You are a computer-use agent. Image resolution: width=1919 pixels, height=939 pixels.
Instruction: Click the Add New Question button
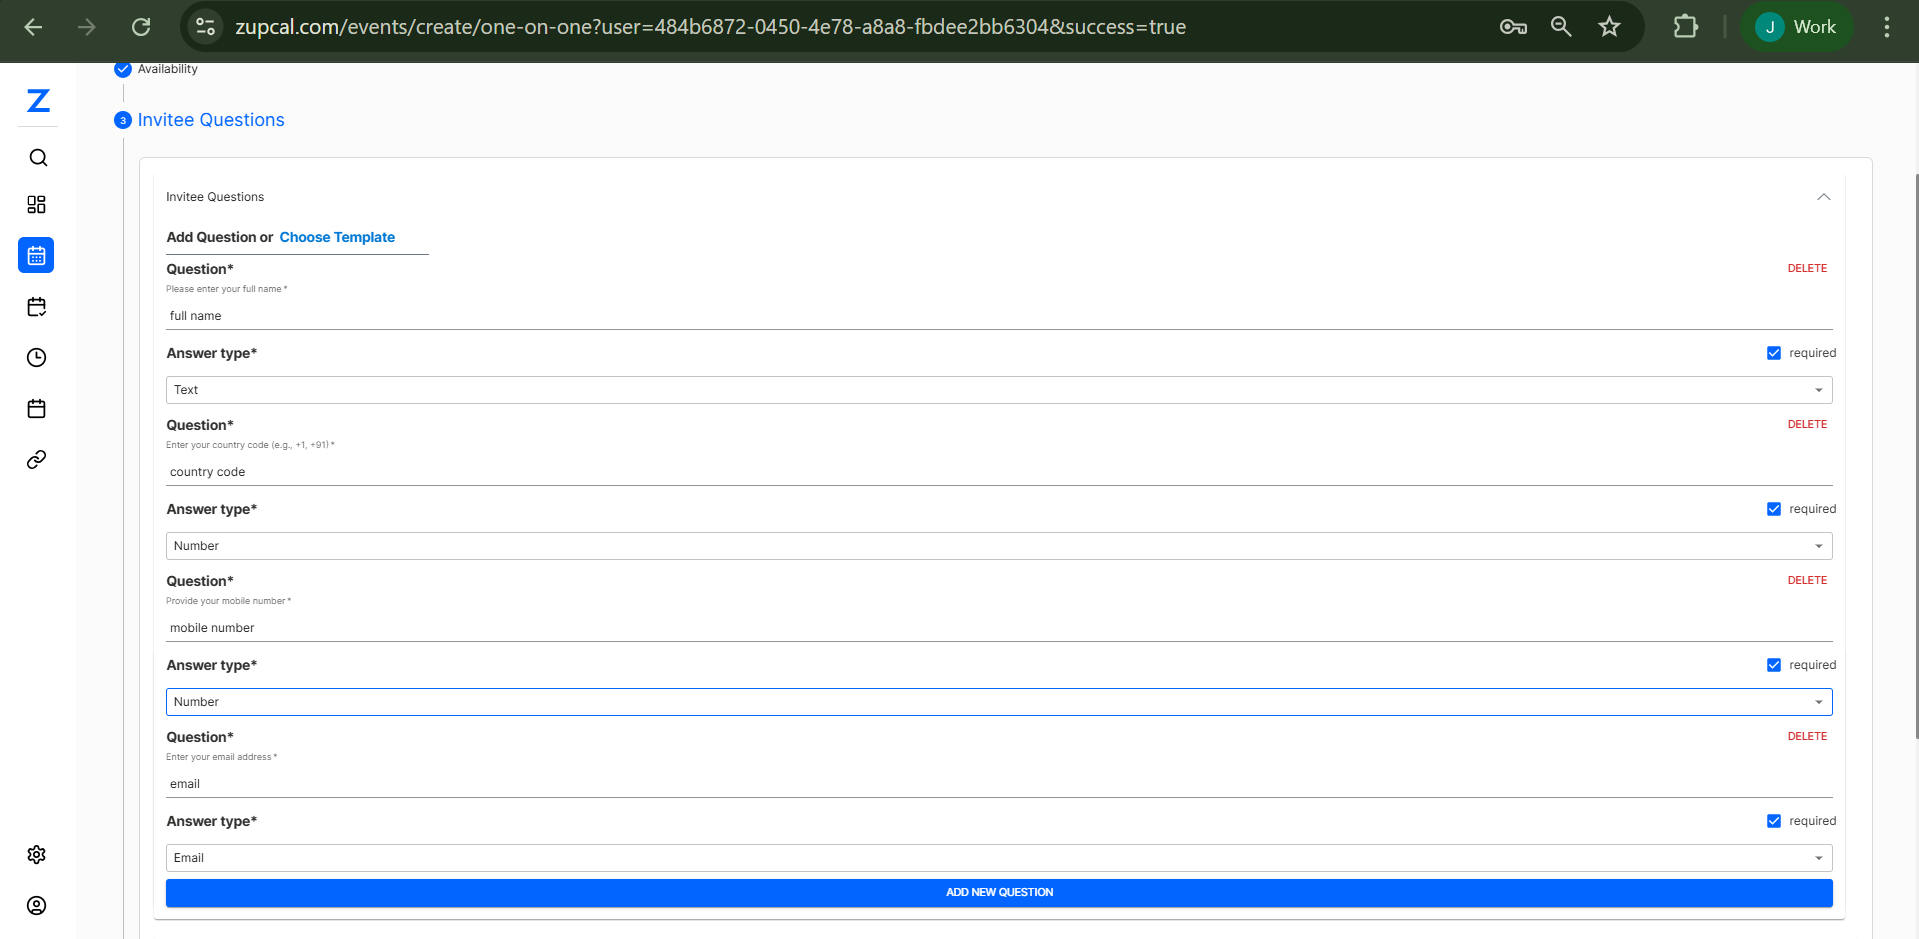998,893
